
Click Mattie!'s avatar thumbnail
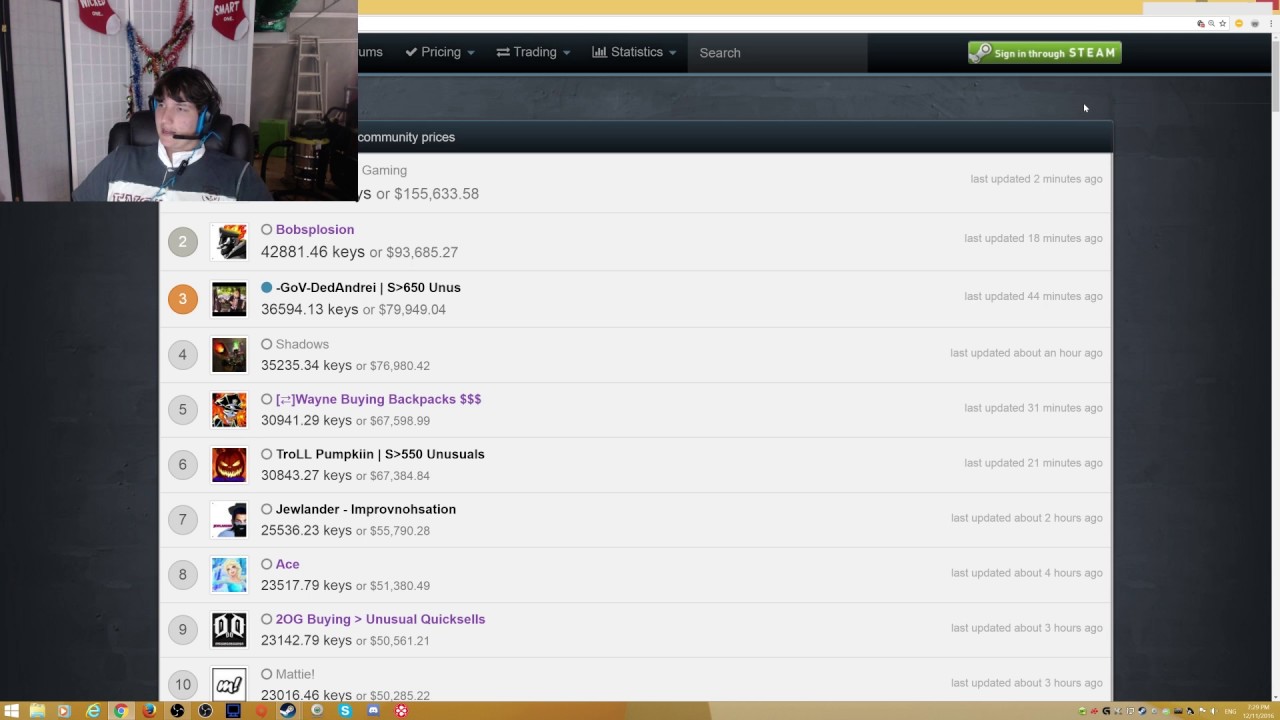229,684
